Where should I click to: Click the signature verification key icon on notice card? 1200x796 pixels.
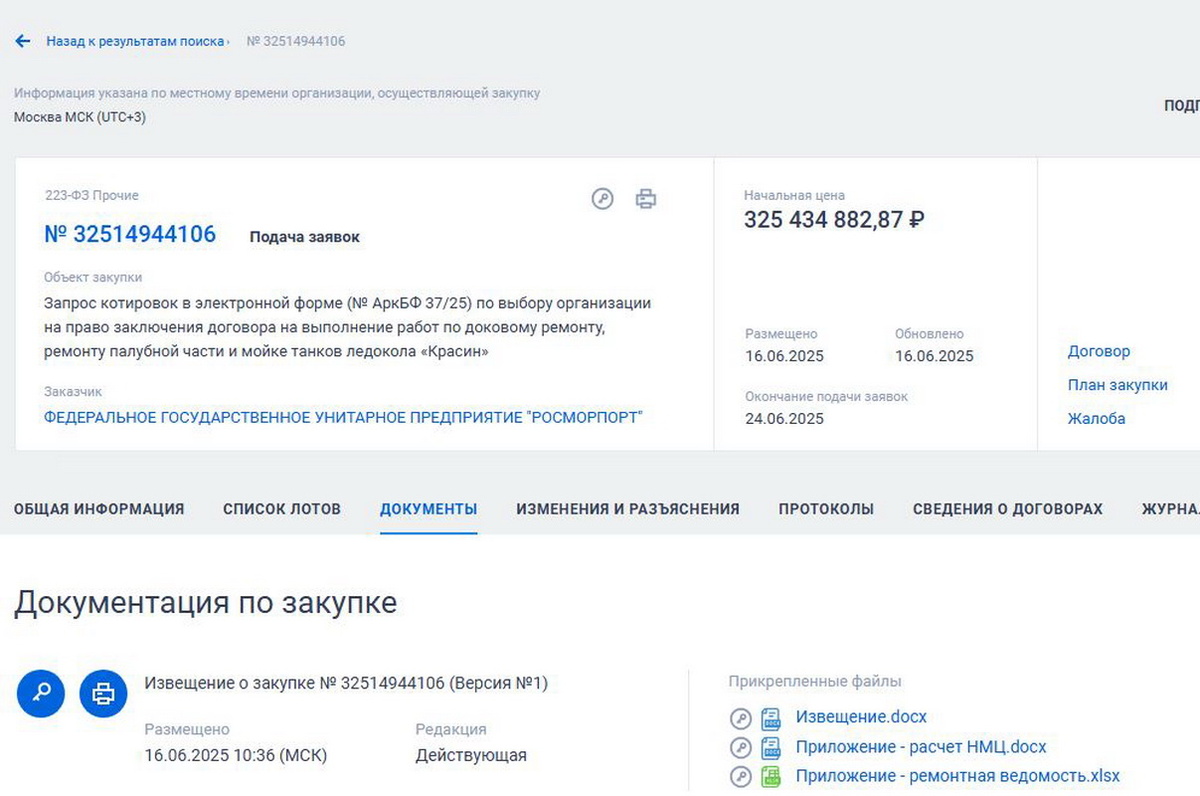pos(601,199)
